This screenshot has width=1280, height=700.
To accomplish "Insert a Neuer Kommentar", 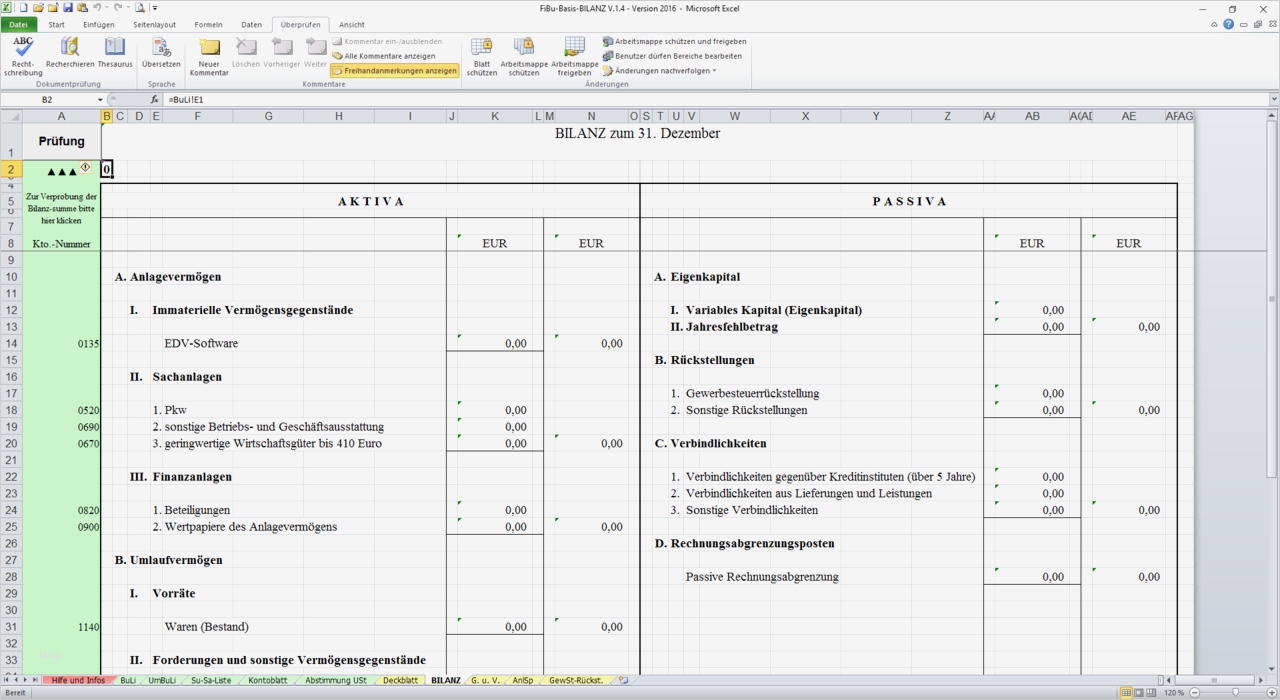I will [209, 56].
